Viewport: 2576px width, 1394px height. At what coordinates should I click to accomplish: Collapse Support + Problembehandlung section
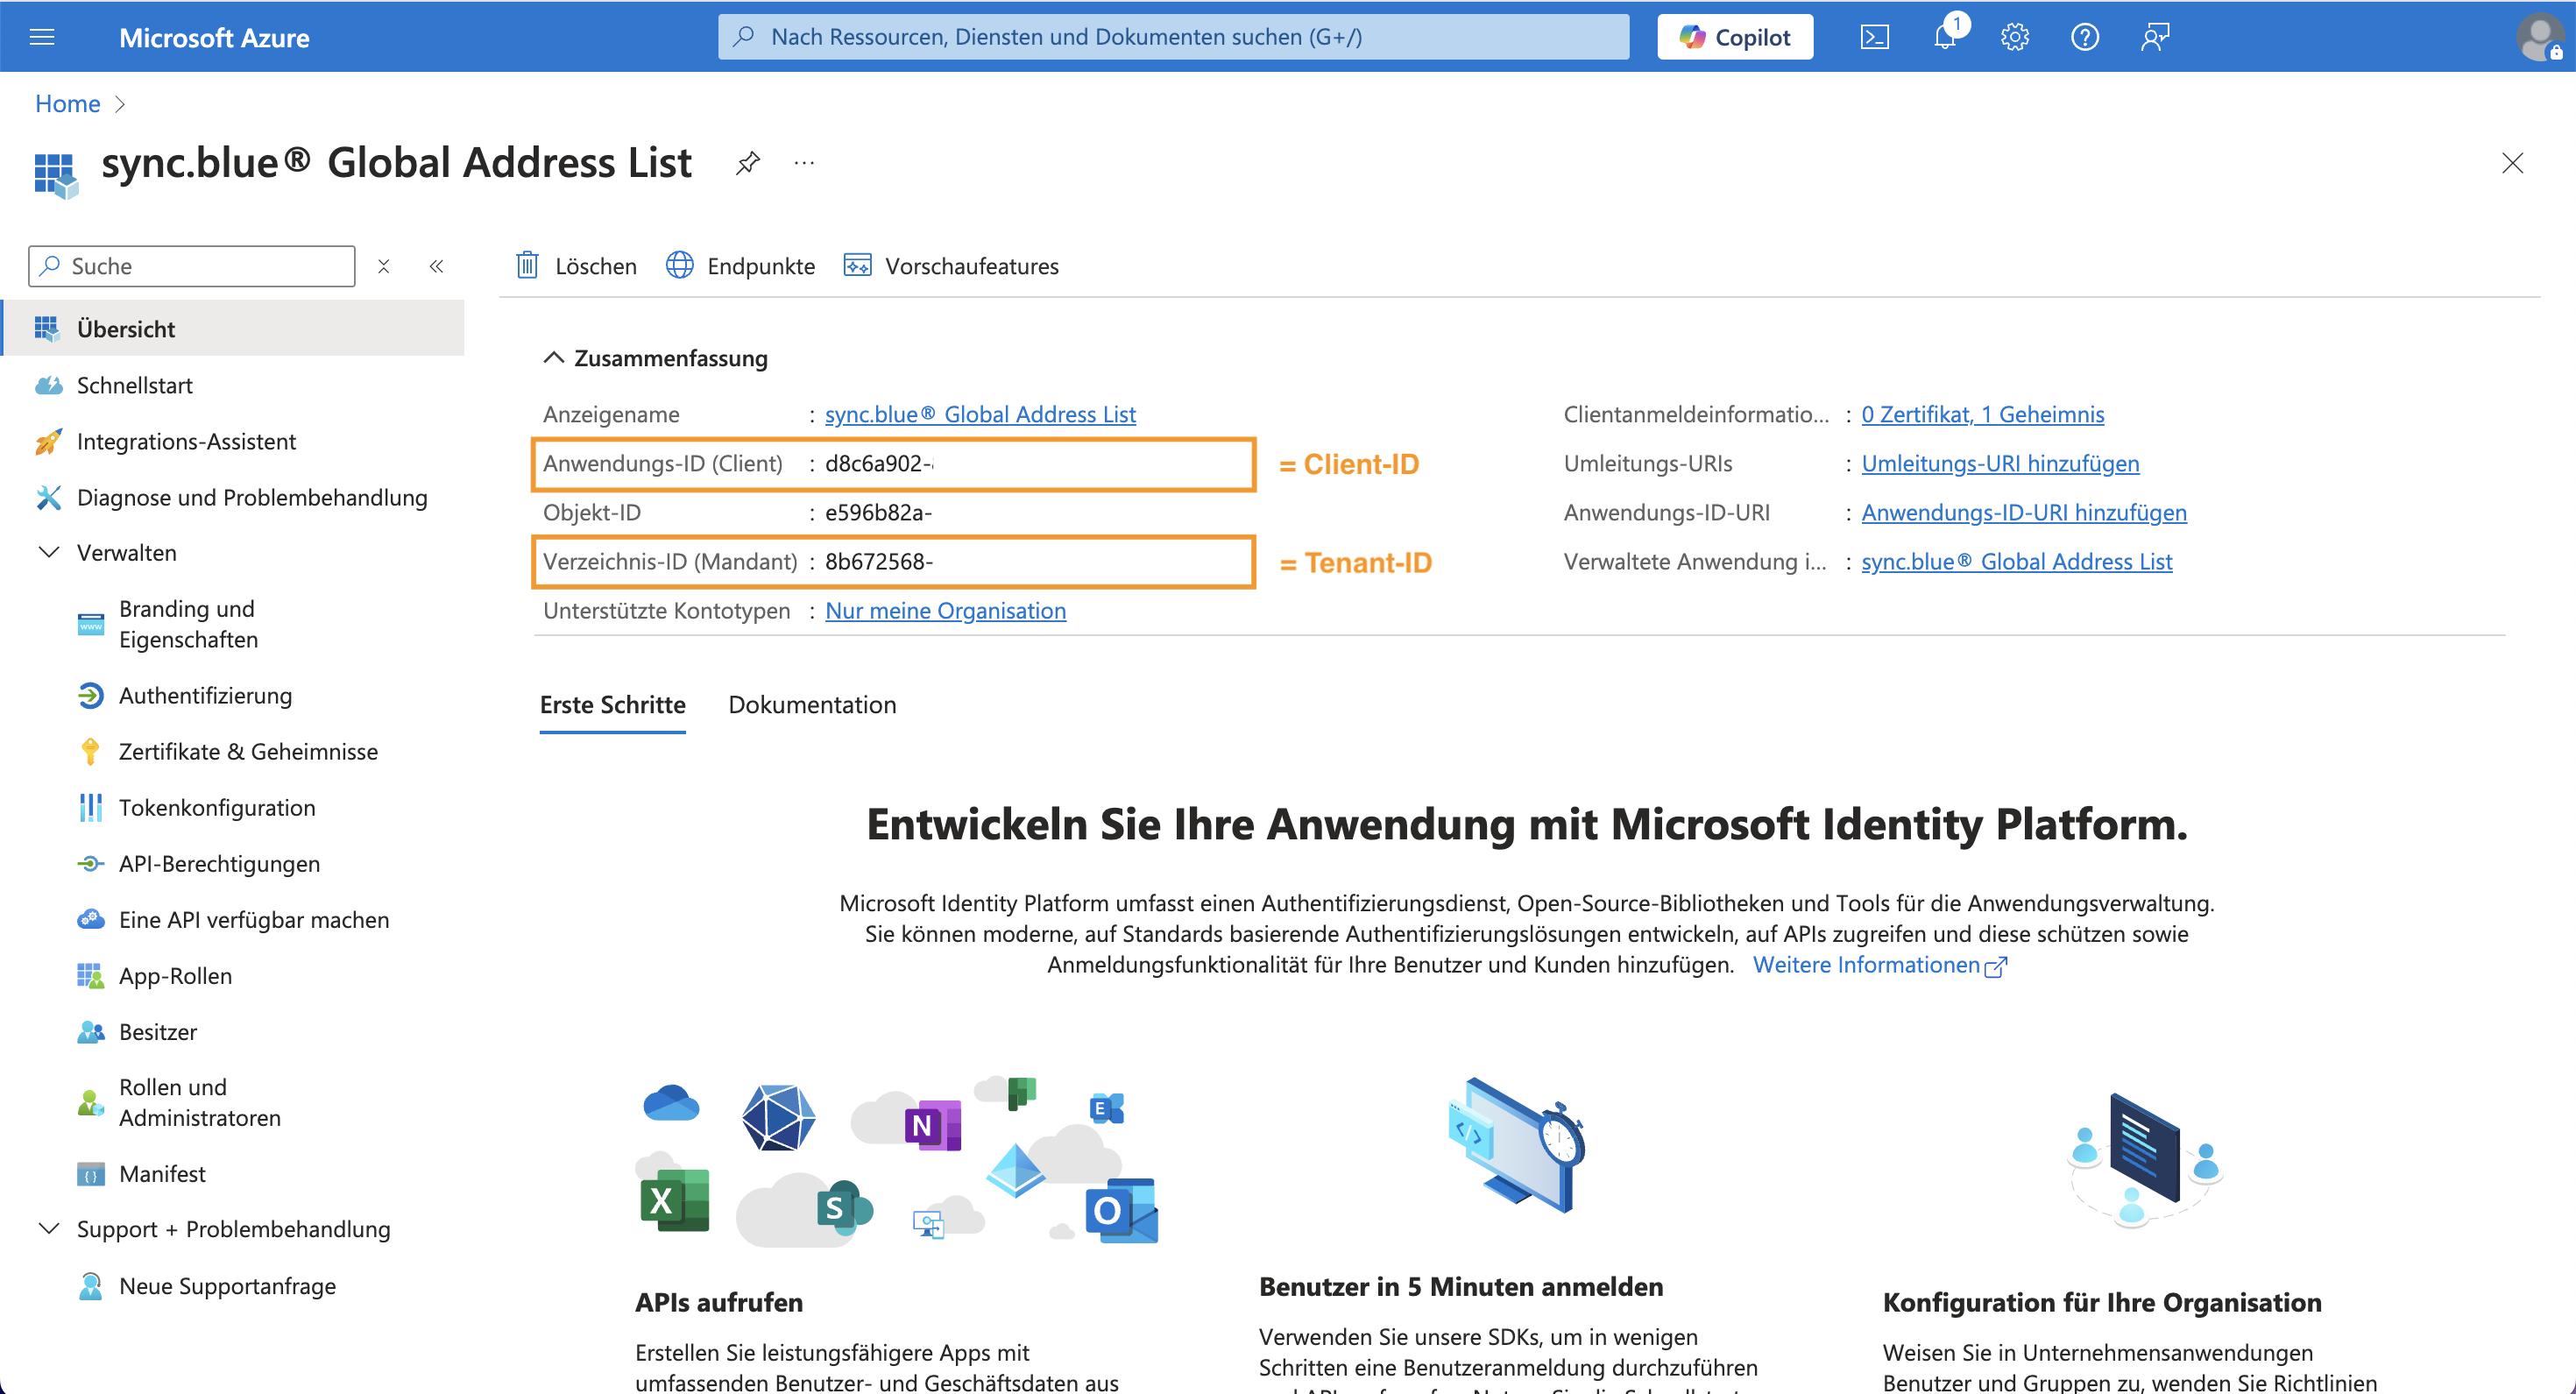[48, 1228]
